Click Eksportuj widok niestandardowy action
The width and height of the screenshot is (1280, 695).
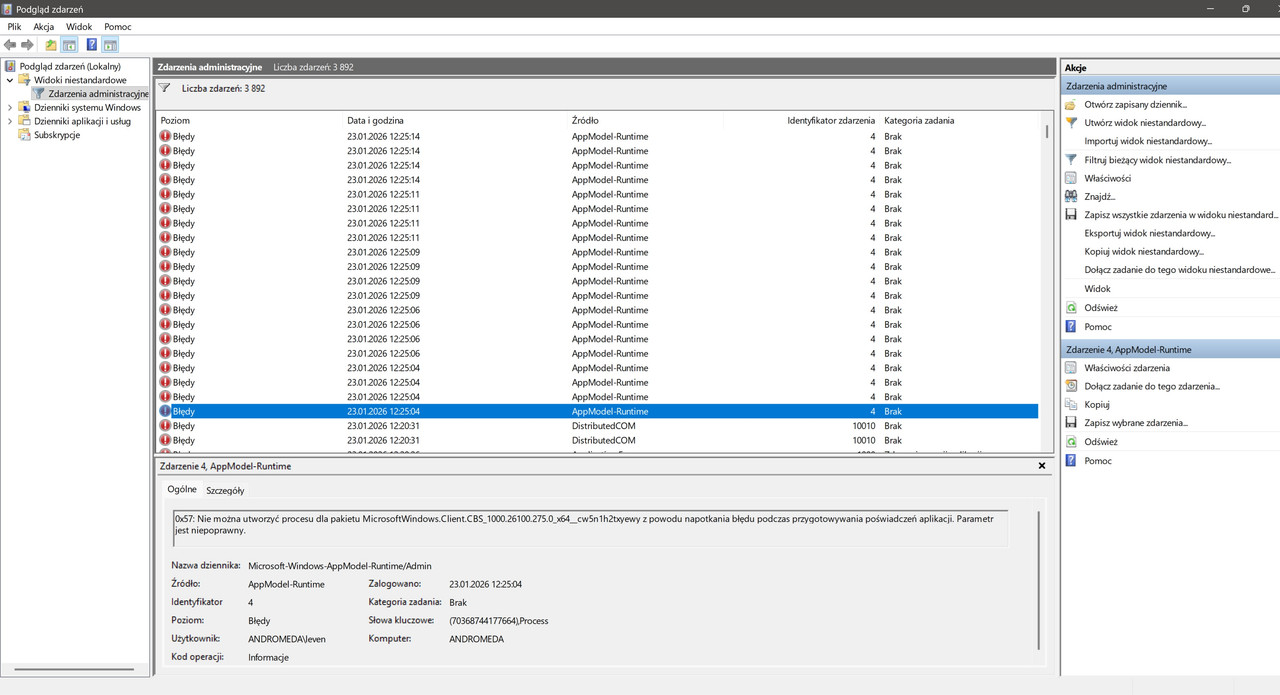[1150, 233]
